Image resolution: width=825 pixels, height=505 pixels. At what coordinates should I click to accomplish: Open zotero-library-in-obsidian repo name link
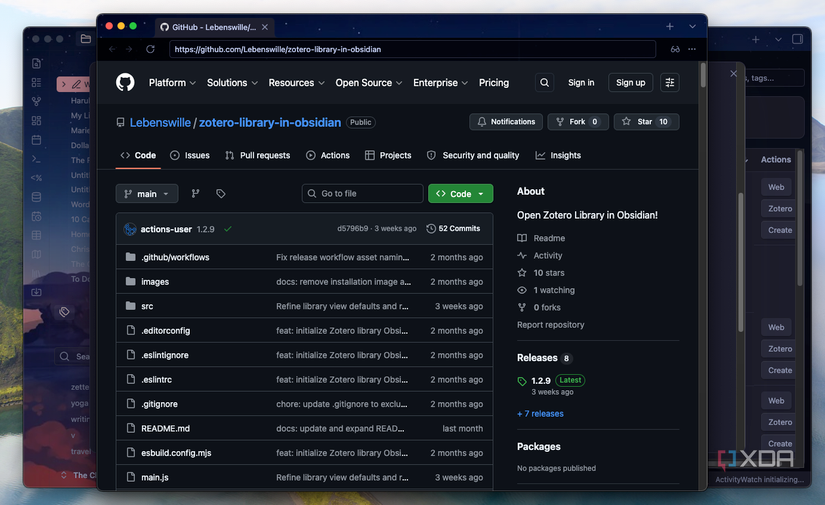270,123
